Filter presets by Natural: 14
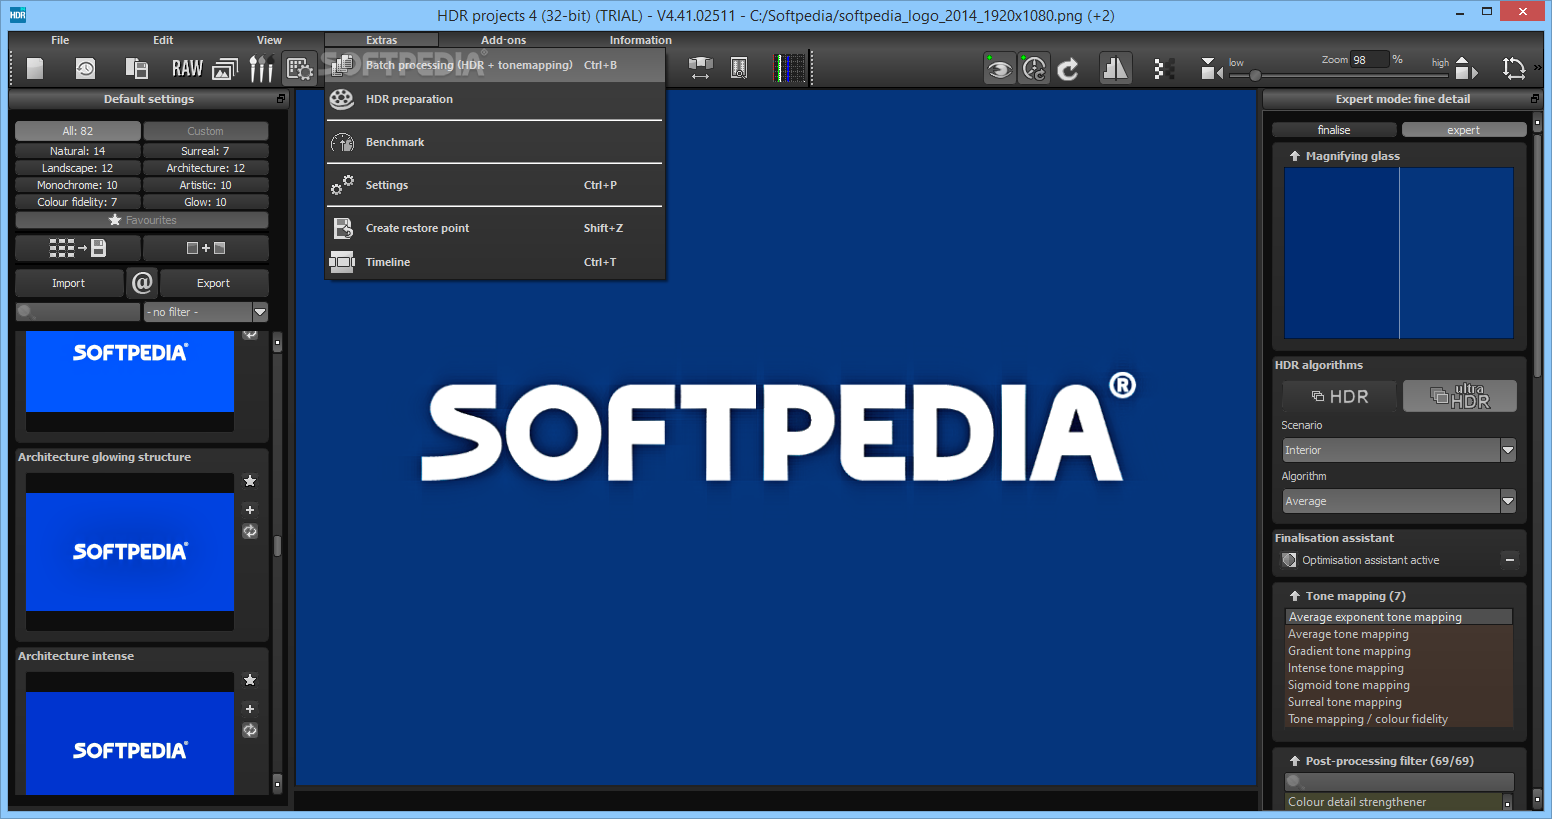 coord(78,151)
